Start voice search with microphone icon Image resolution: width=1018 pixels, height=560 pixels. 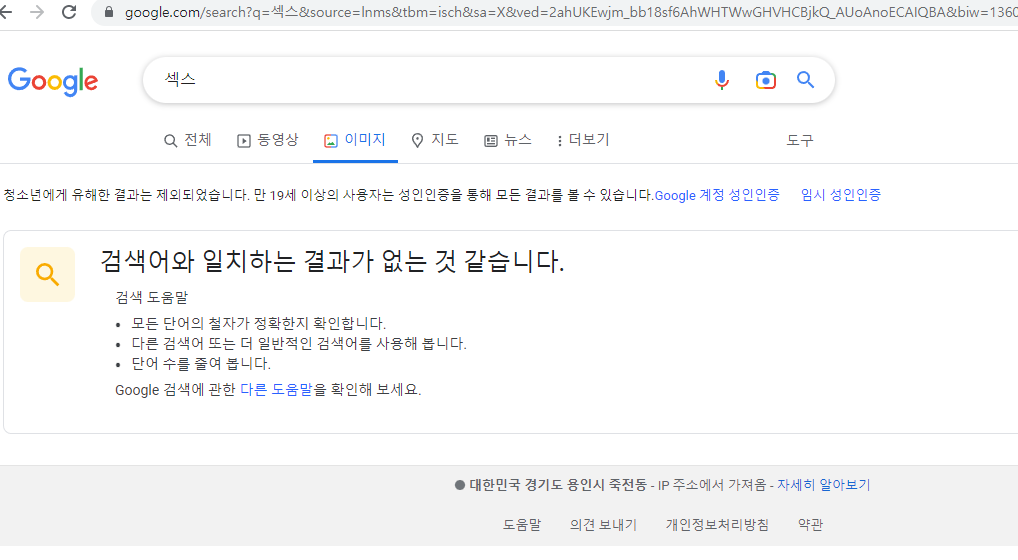722,80
